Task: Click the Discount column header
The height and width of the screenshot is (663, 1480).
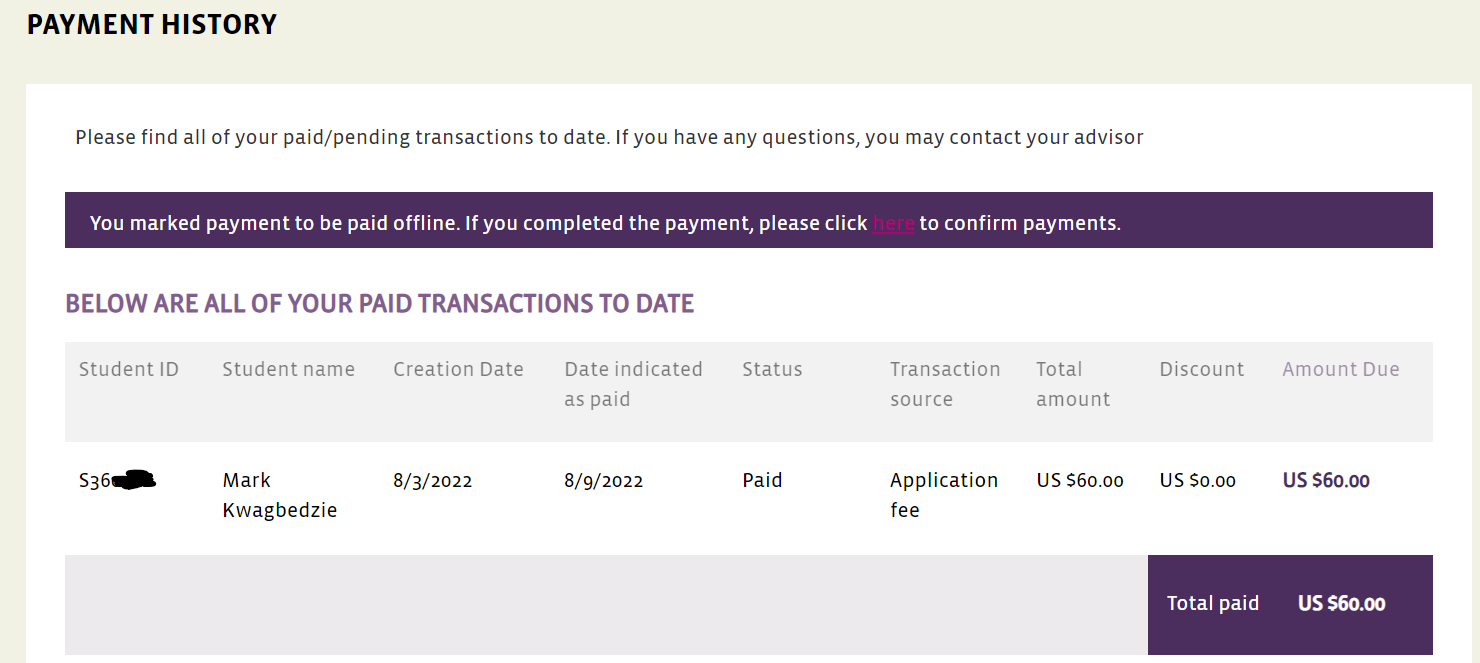Action: [x=1201, y=369]
